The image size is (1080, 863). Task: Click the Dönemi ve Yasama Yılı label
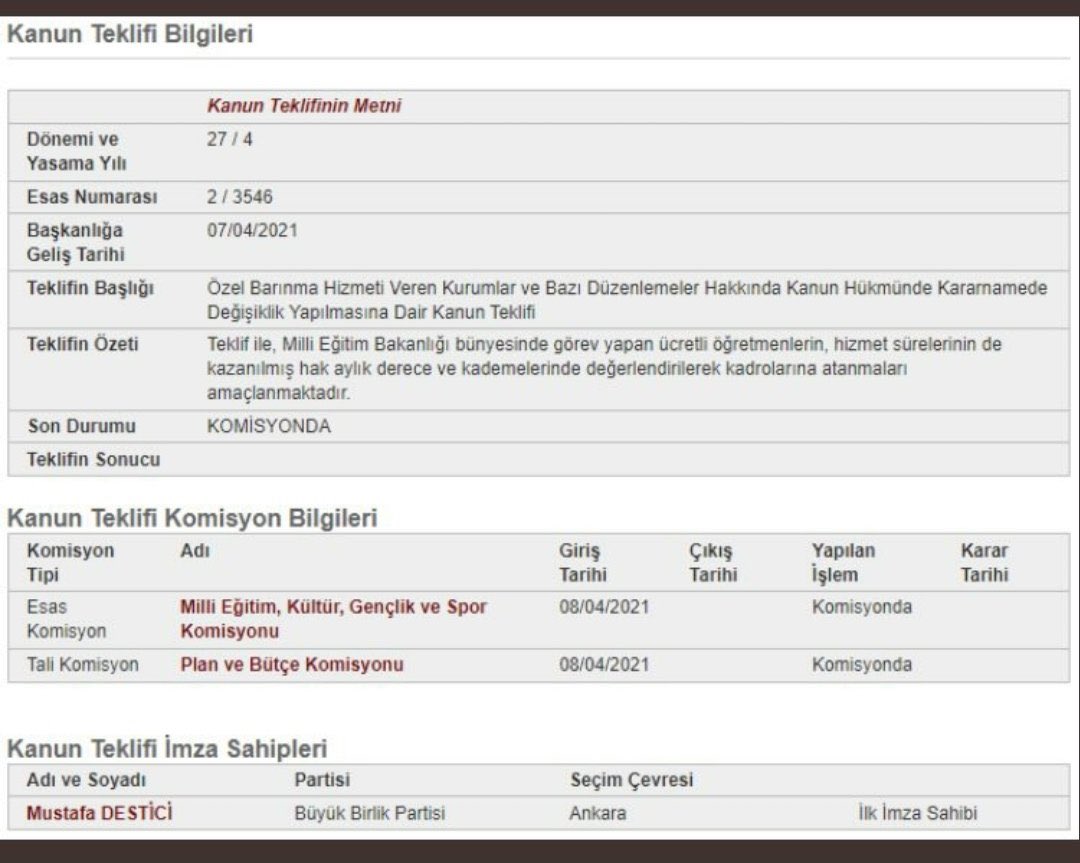click(x=76, y=152)
